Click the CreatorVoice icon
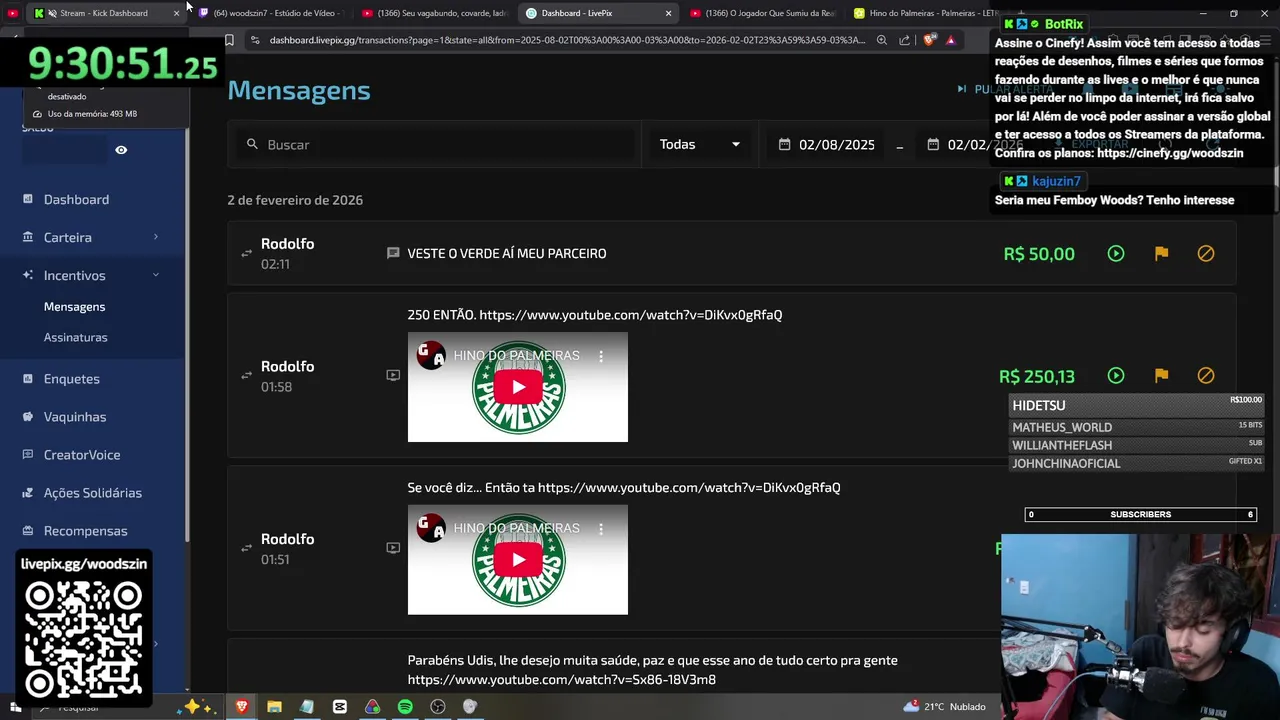Image resolution: width=1280 pixels, height=720 pixels. (28, 454)
